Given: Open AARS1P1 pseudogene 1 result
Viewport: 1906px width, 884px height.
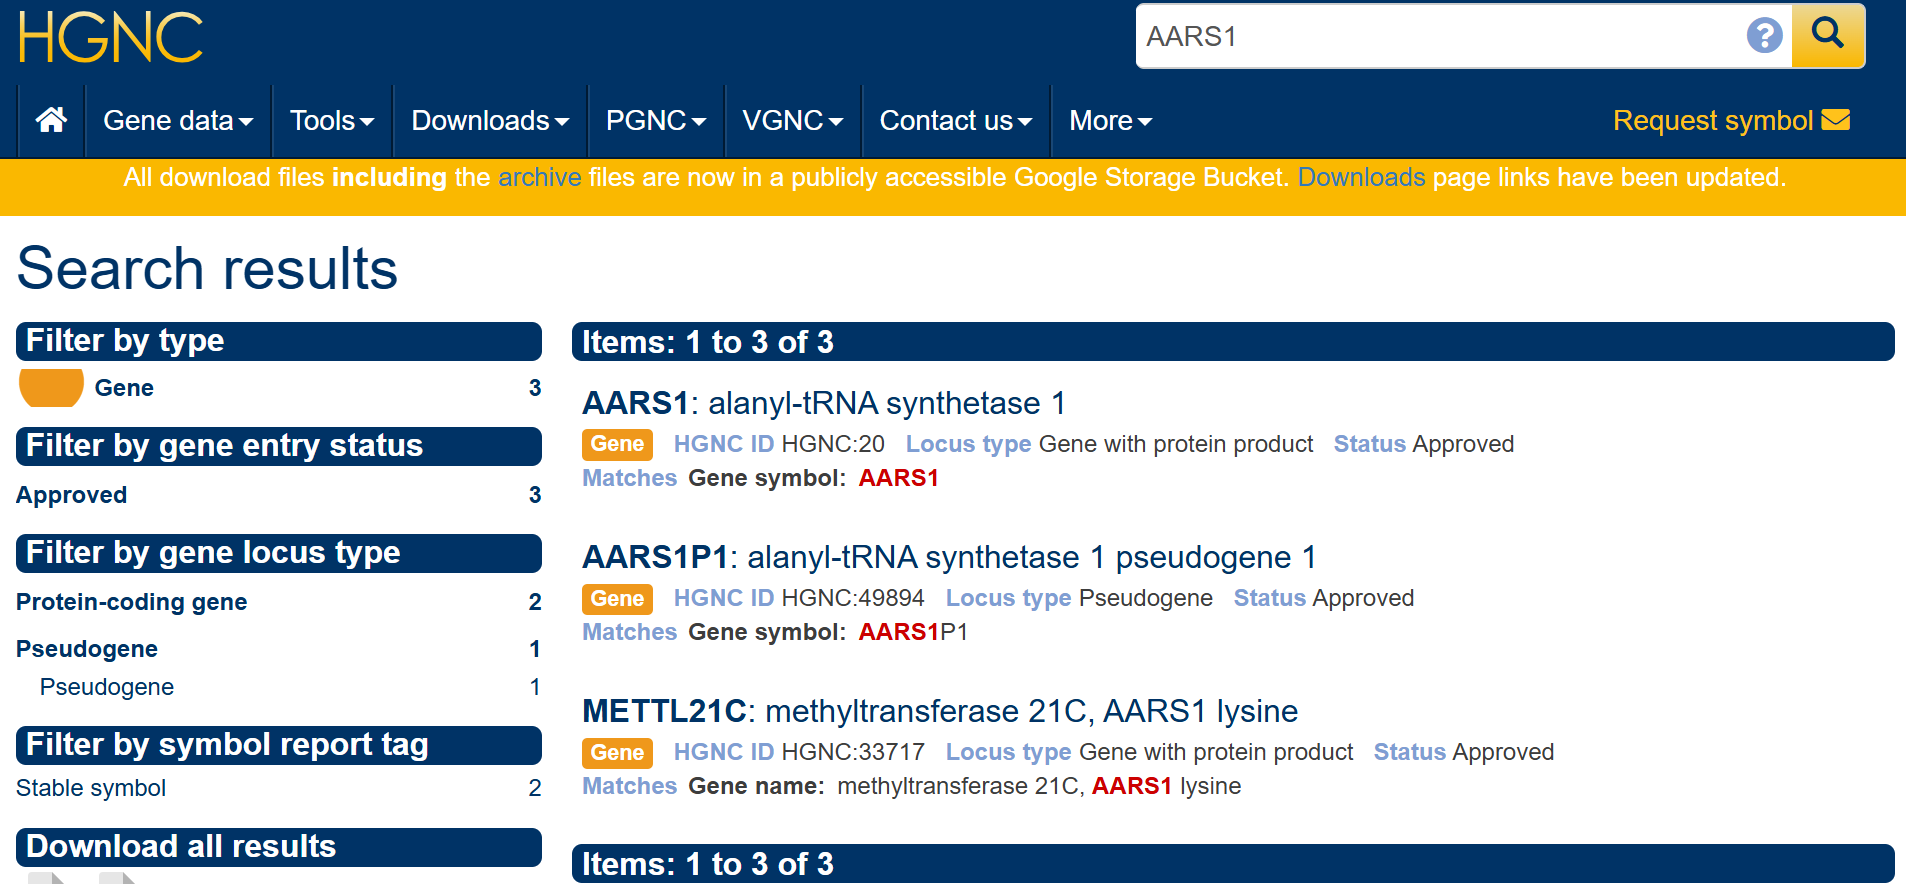Looking at the screenshot, I should [x=949, y=557].
